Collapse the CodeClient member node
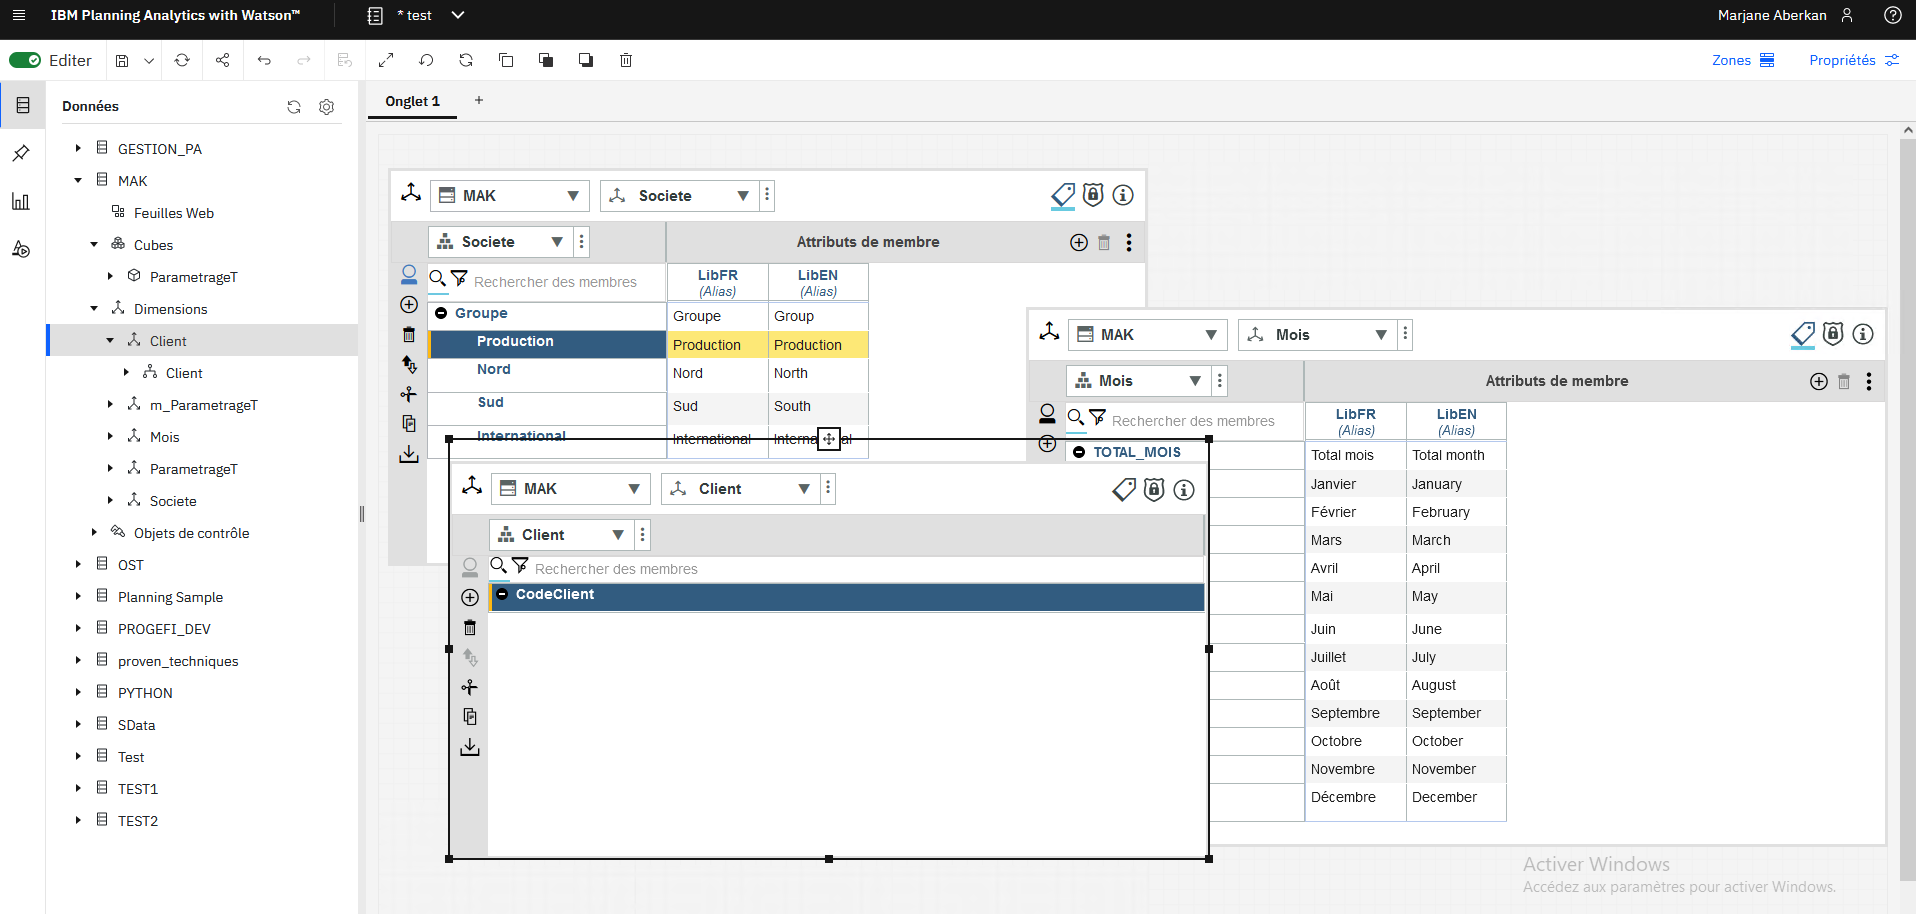 click(502, 594)
